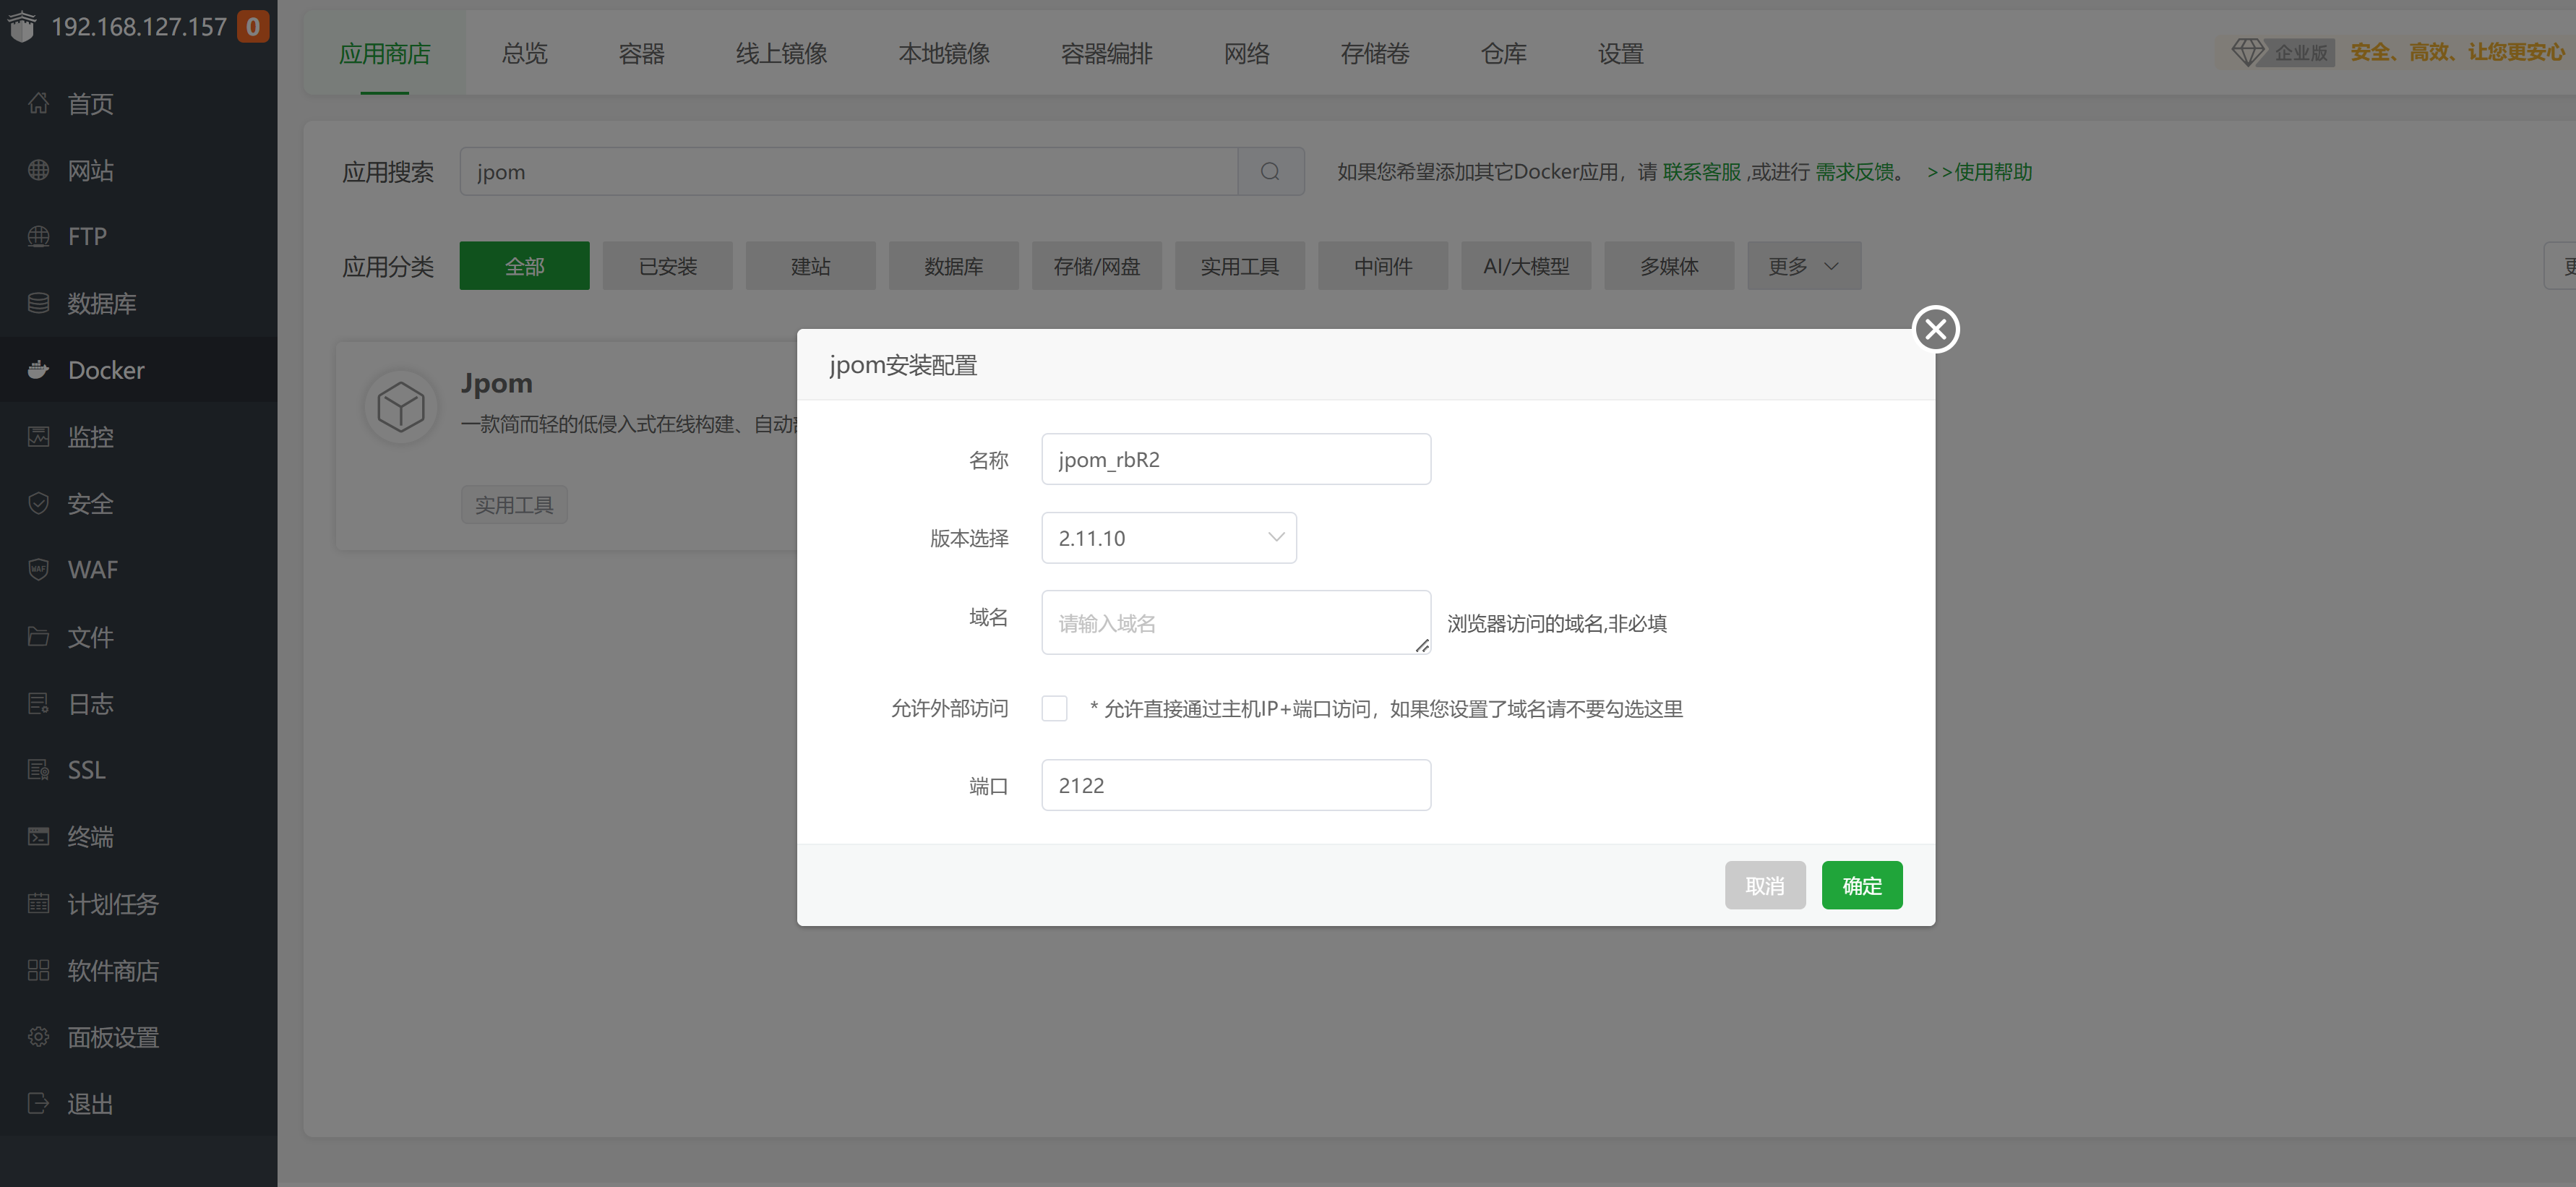Expand the More categories dropdown
2576x1187 pixels.
click(1803, 266)
